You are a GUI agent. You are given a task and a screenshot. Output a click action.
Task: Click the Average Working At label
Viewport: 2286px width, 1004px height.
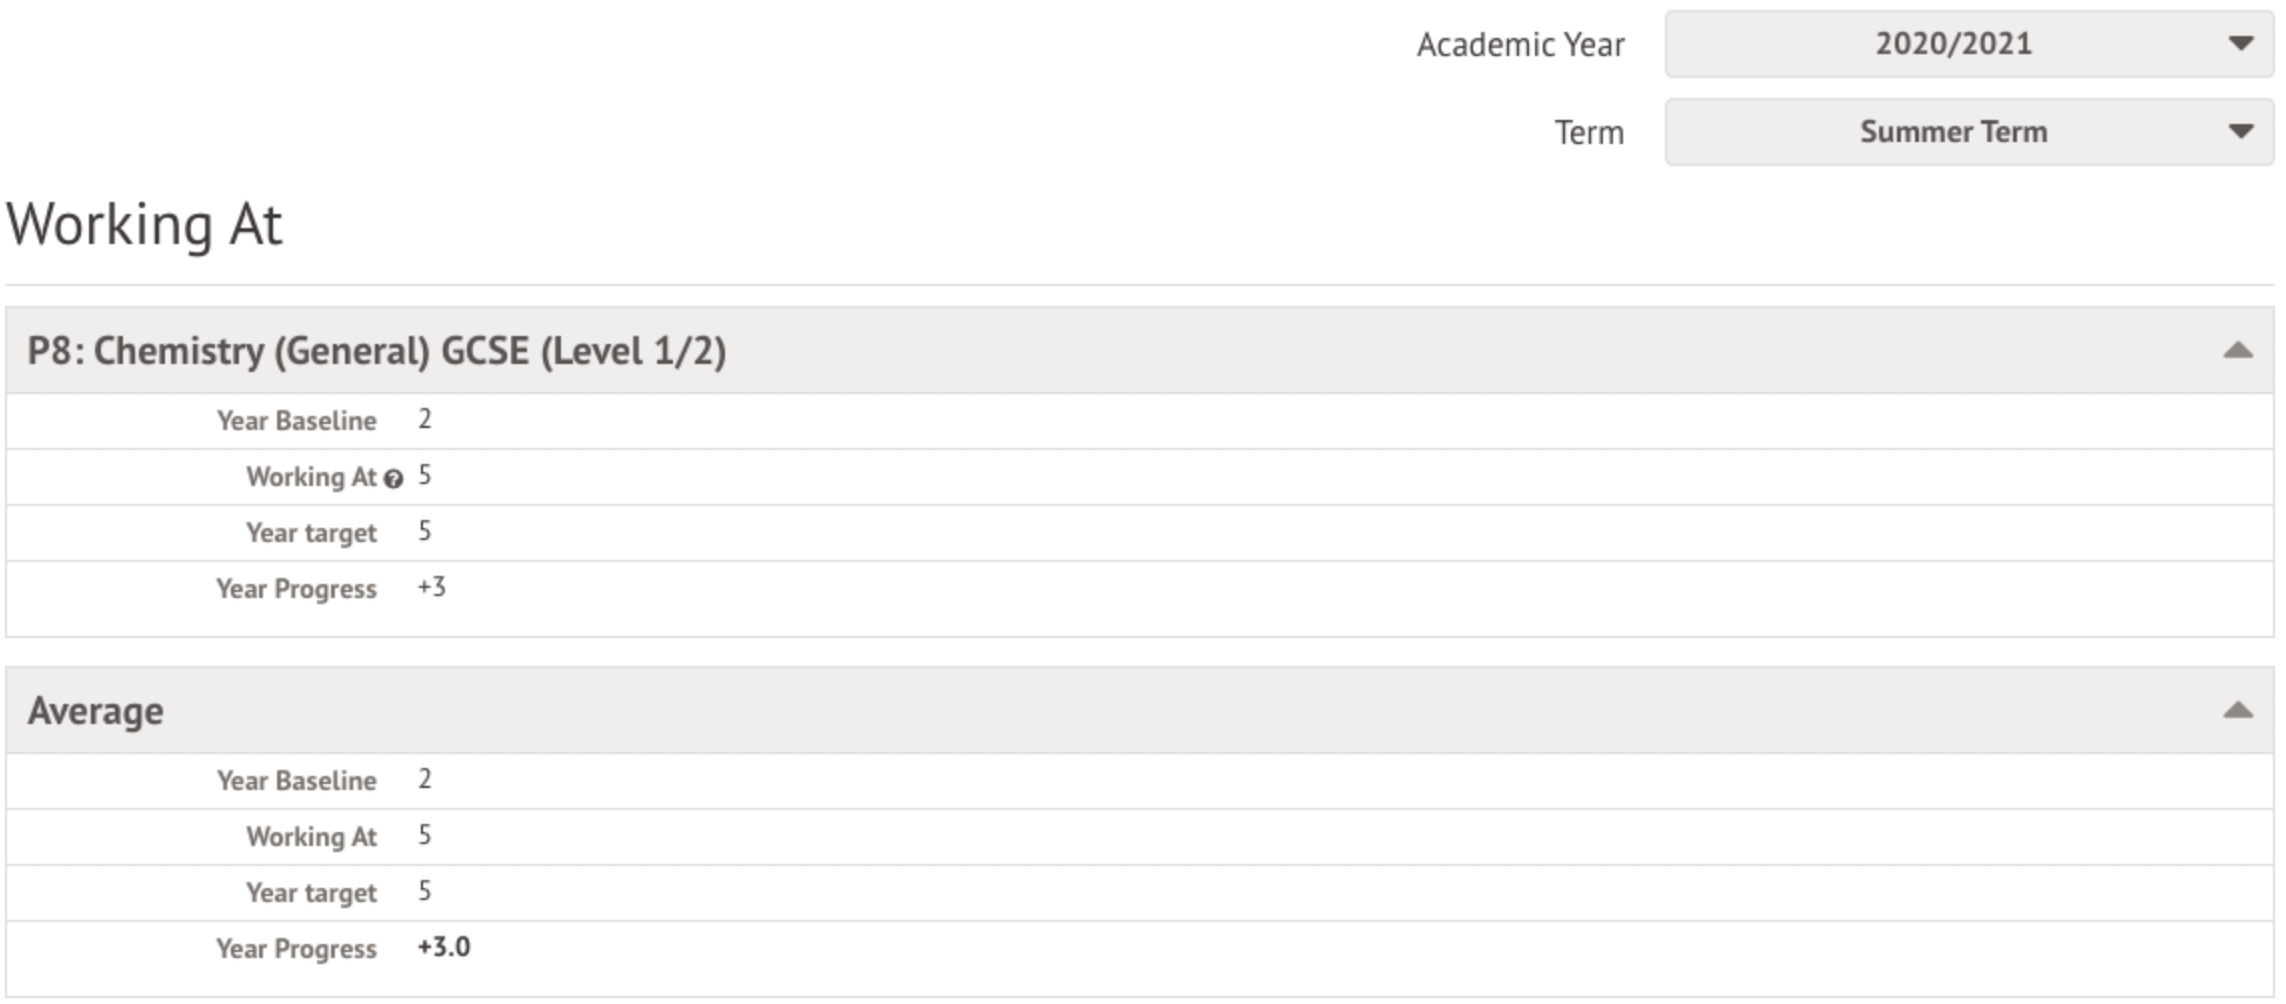coord(311,837)
